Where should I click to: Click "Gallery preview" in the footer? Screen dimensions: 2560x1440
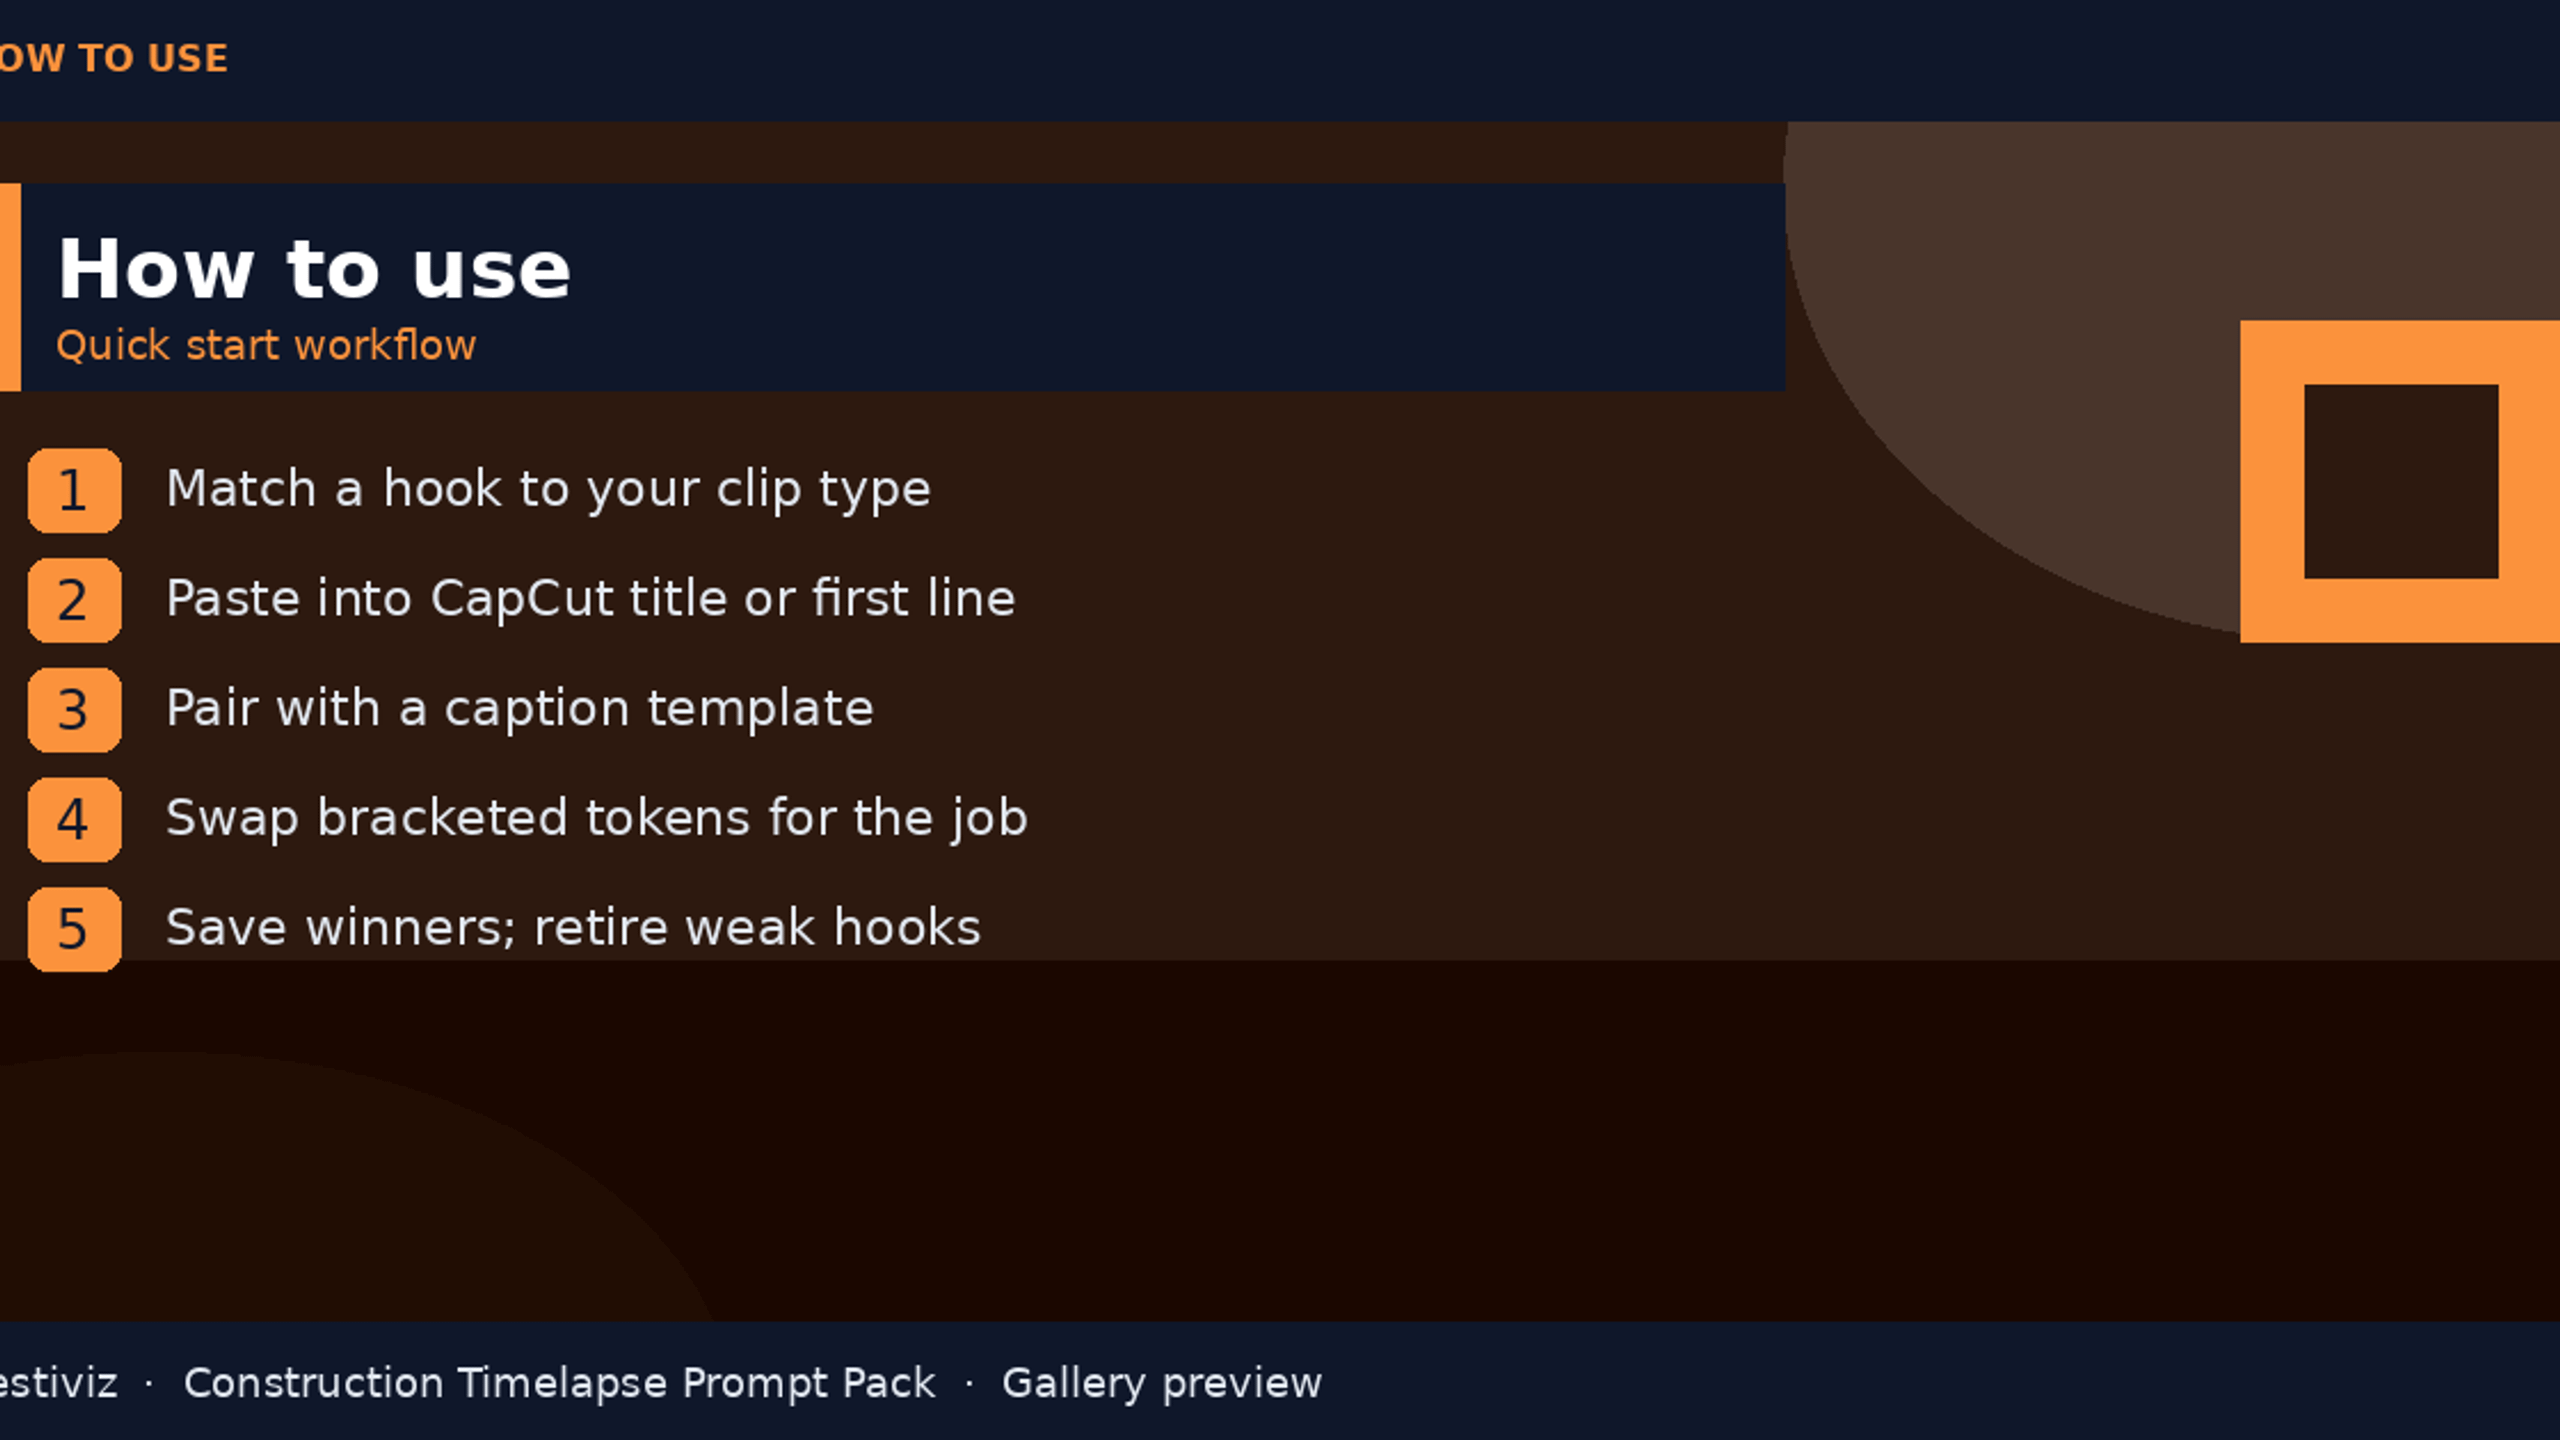tap(1162, 1383)
